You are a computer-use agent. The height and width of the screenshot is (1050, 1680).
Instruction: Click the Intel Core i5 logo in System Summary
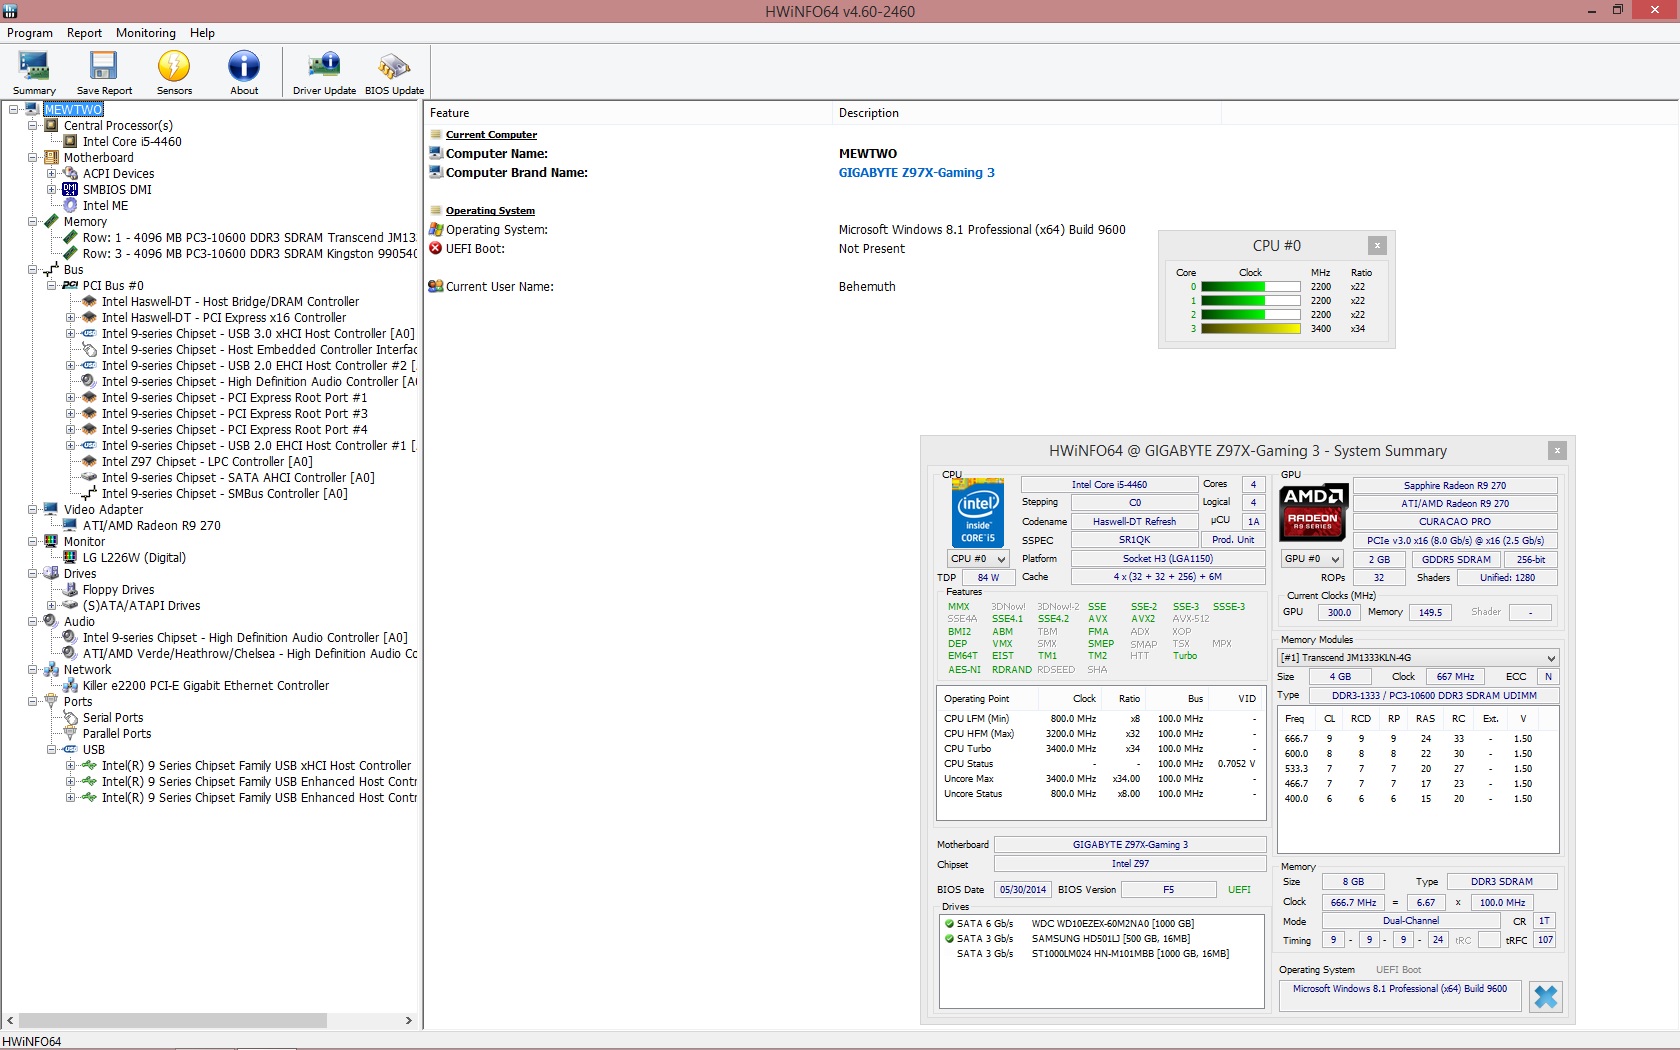[977, 512]
